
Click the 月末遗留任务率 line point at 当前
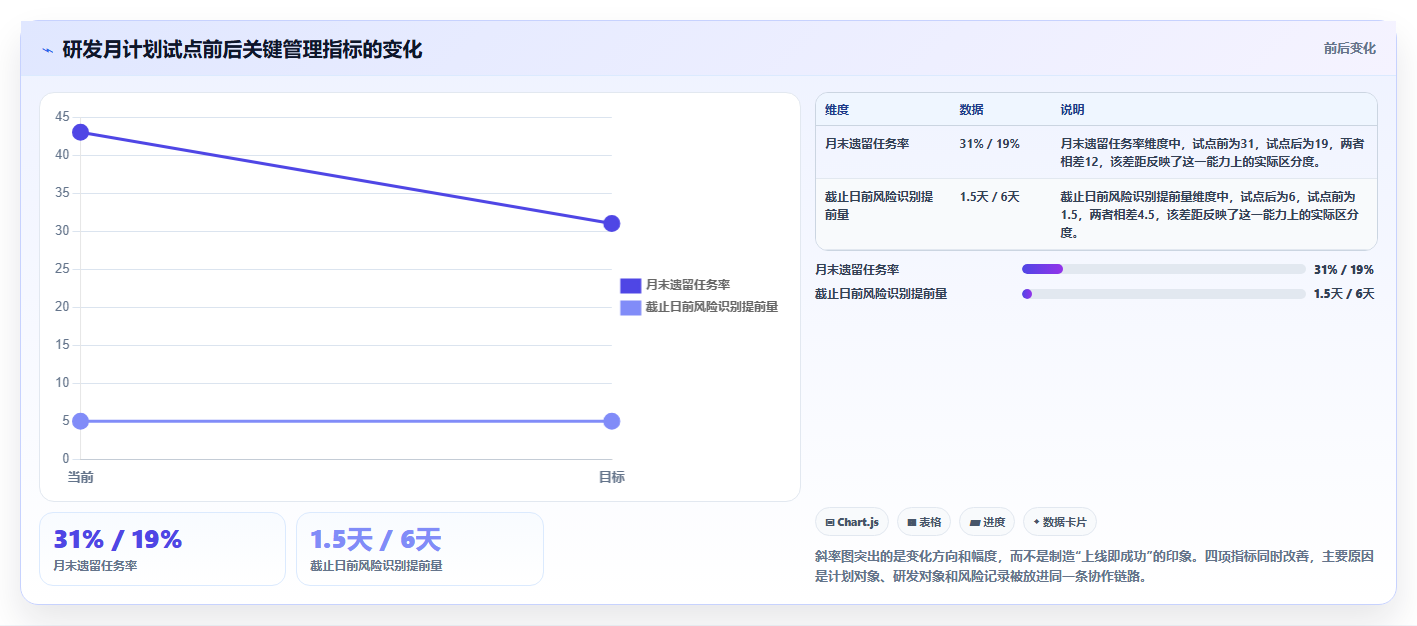point(81,132)
